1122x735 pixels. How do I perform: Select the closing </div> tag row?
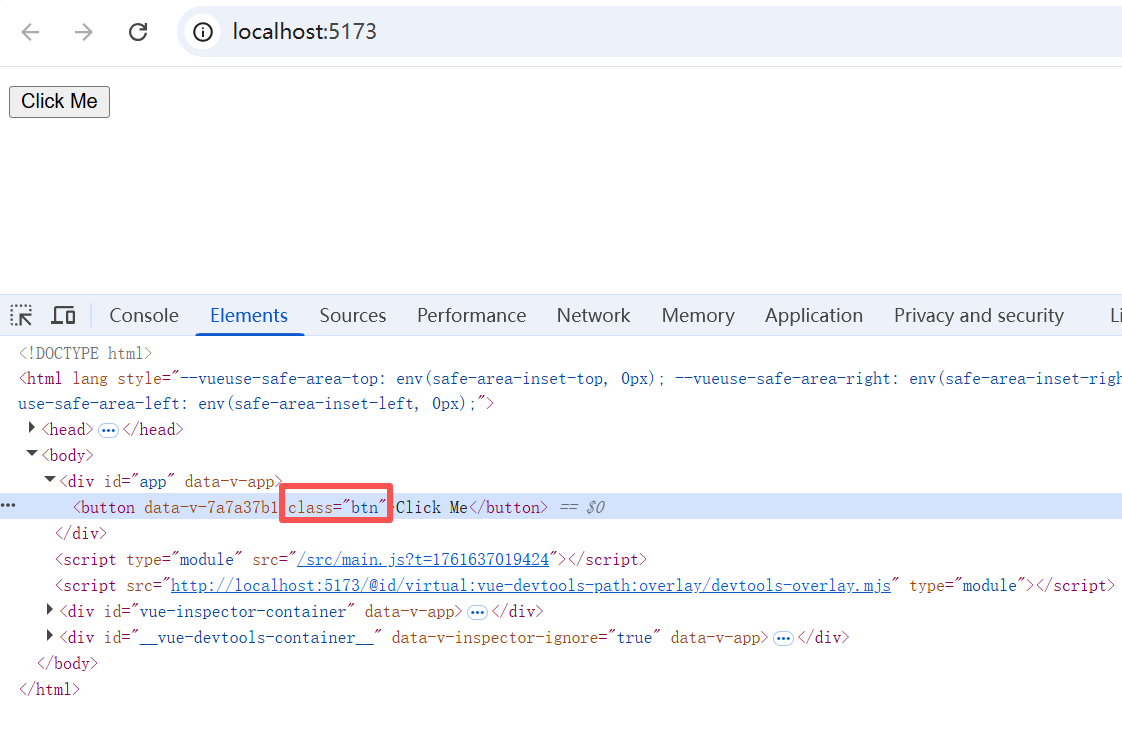[x=81, y=534]
